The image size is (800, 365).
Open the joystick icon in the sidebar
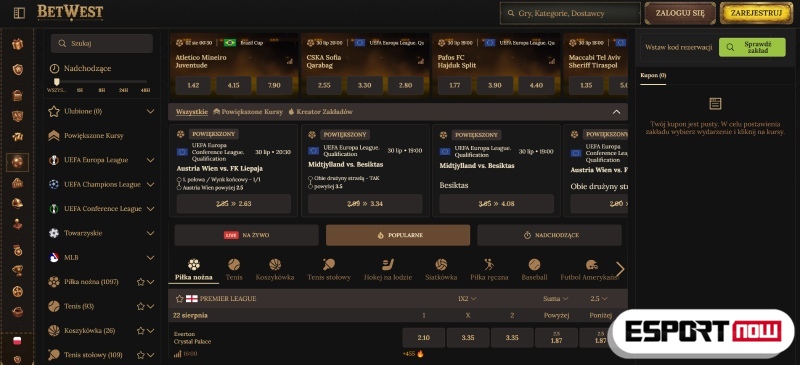pyautogui.click(x=18, y=224)
